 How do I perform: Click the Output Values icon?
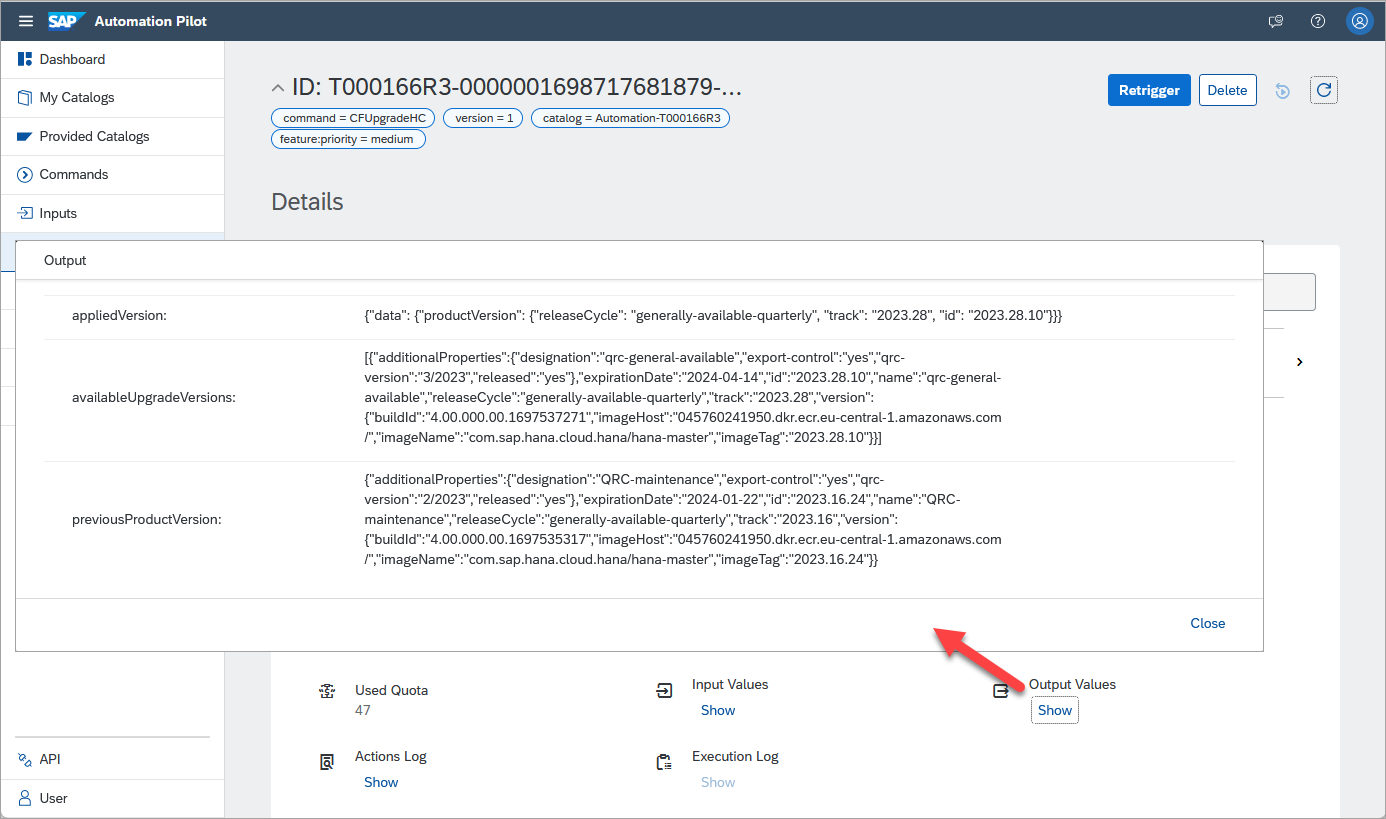click(1001, 691)
